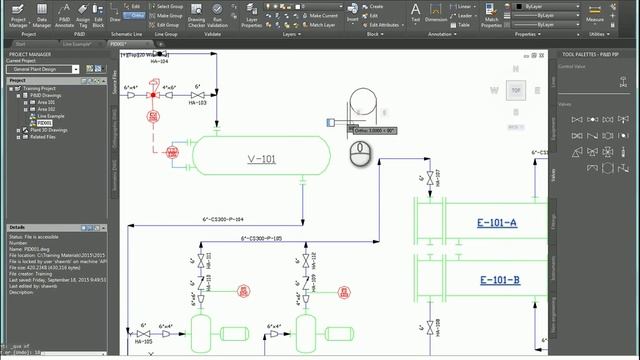Open Layer Properties
The height and width of the screenshot is (360, 640).
[x=251, y=16]
